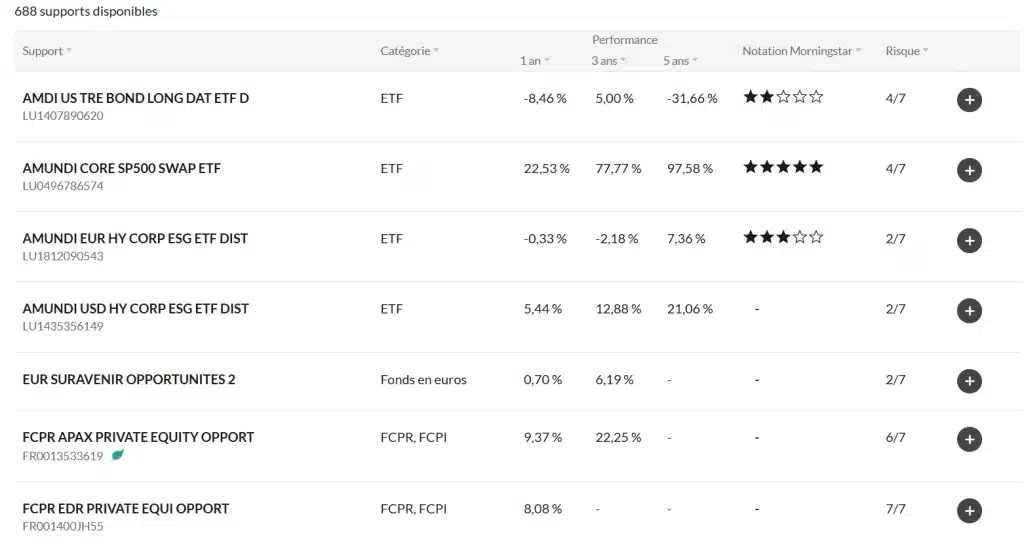1024x537 pixels.
Task: Sort by Risque column
Action: click(906, 51)
